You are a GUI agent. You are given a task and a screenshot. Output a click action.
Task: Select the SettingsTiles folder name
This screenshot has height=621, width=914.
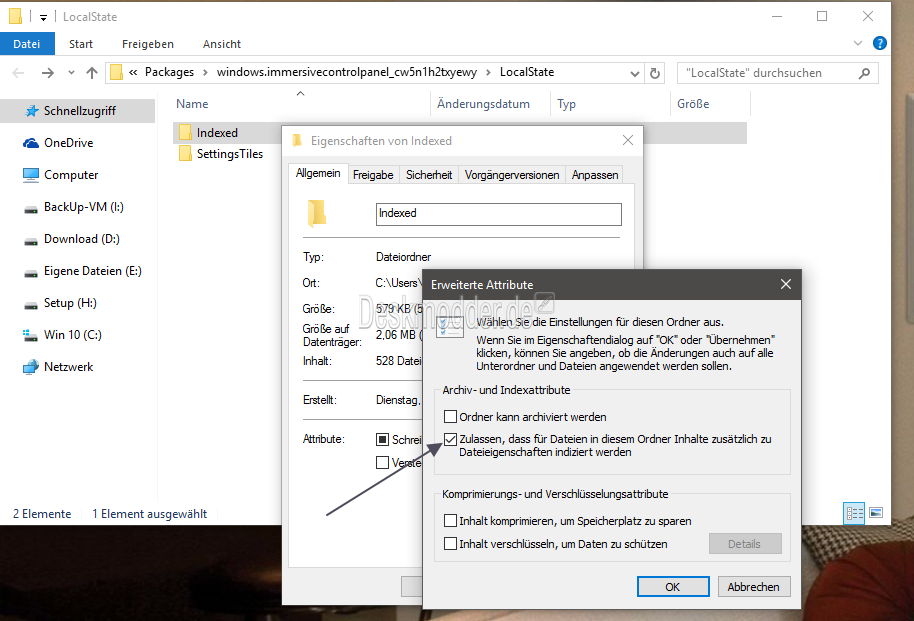click(230, 154)
